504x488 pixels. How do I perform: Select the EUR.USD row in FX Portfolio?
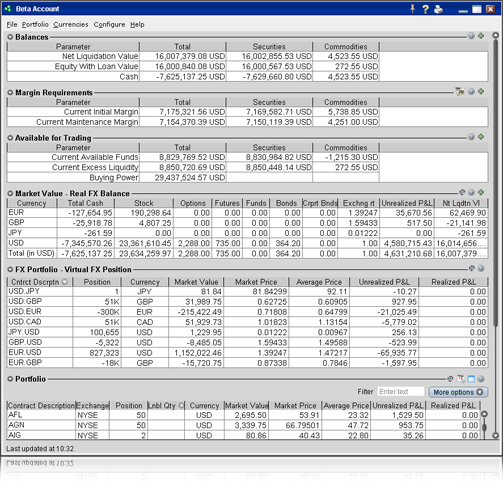(247, 353)
